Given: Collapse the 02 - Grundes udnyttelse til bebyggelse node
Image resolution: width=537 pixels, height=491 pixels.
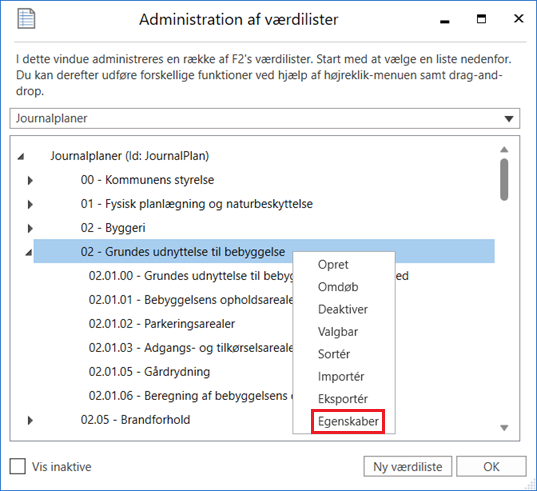Looking at the screenshot, I should [x=29, y=253].
